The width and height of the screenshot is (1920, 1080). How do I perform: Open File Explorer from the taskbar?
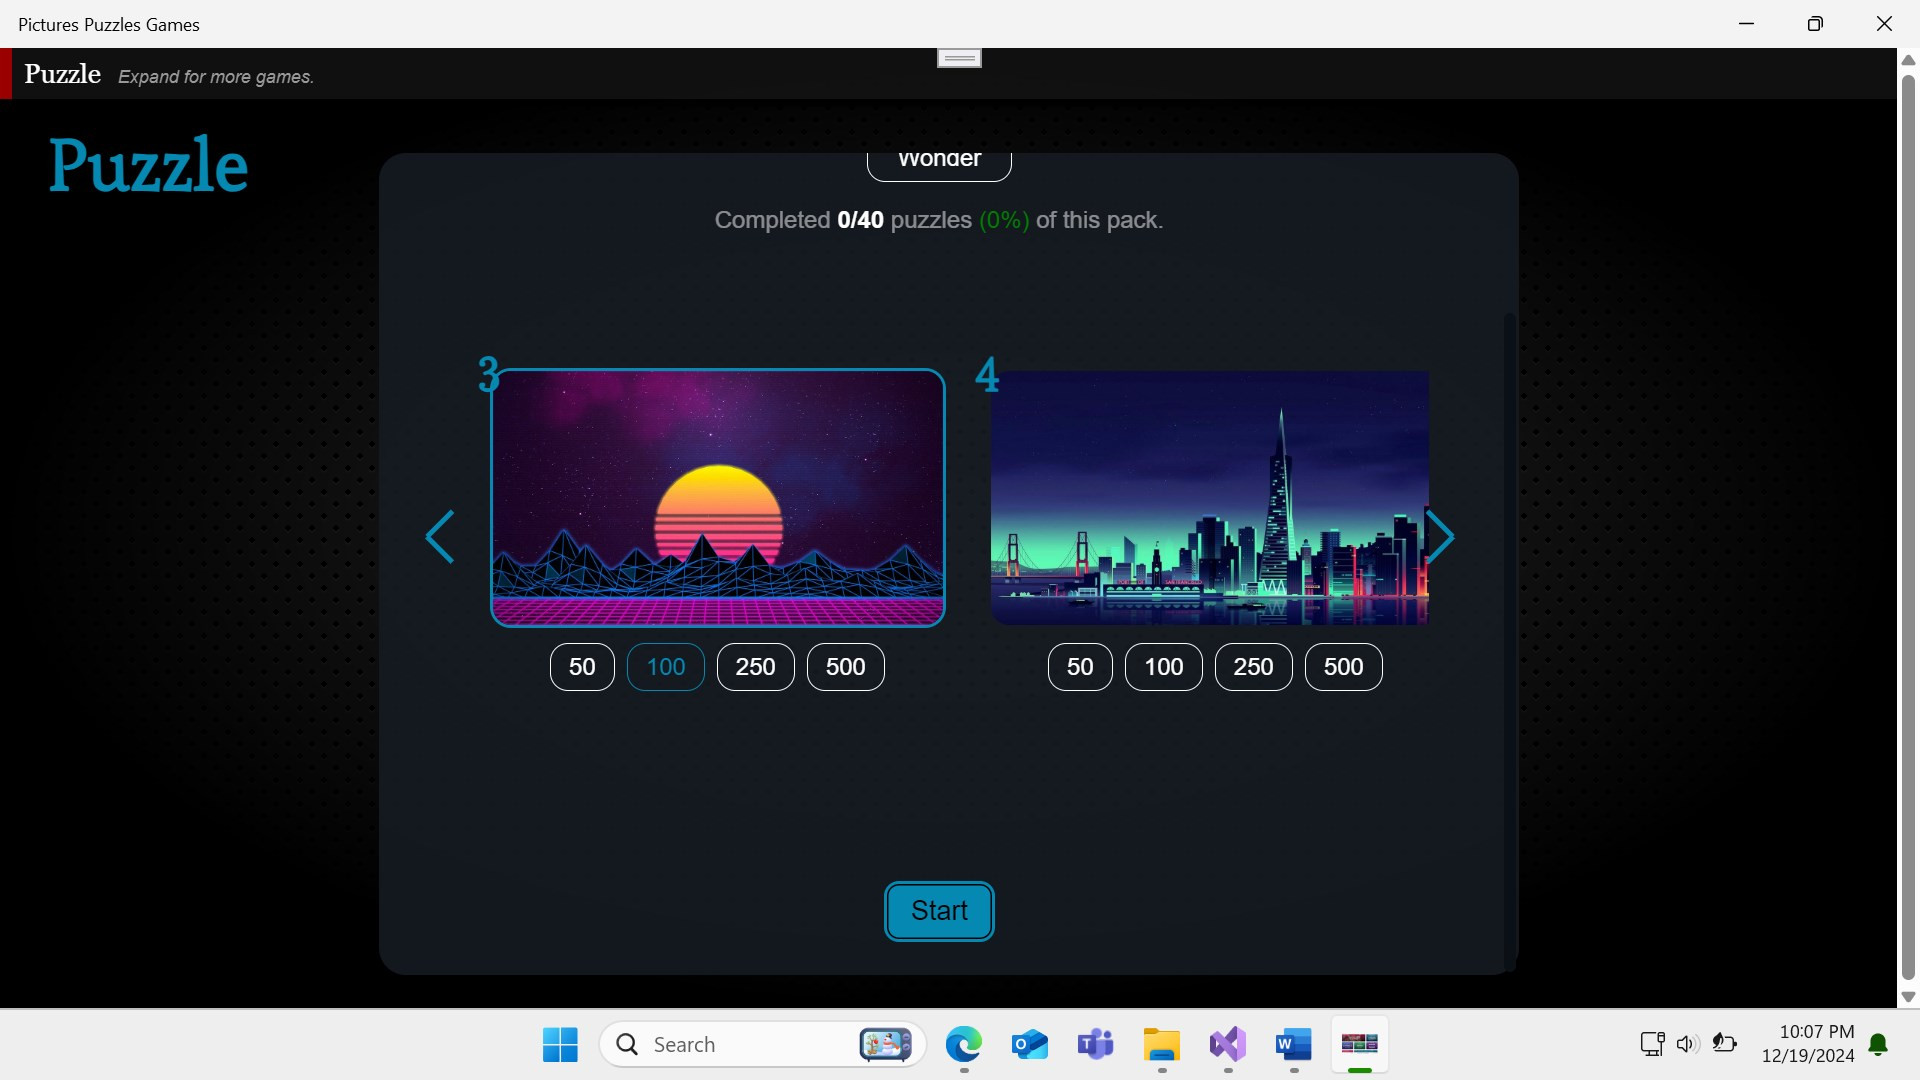tap(1161, 1044)
